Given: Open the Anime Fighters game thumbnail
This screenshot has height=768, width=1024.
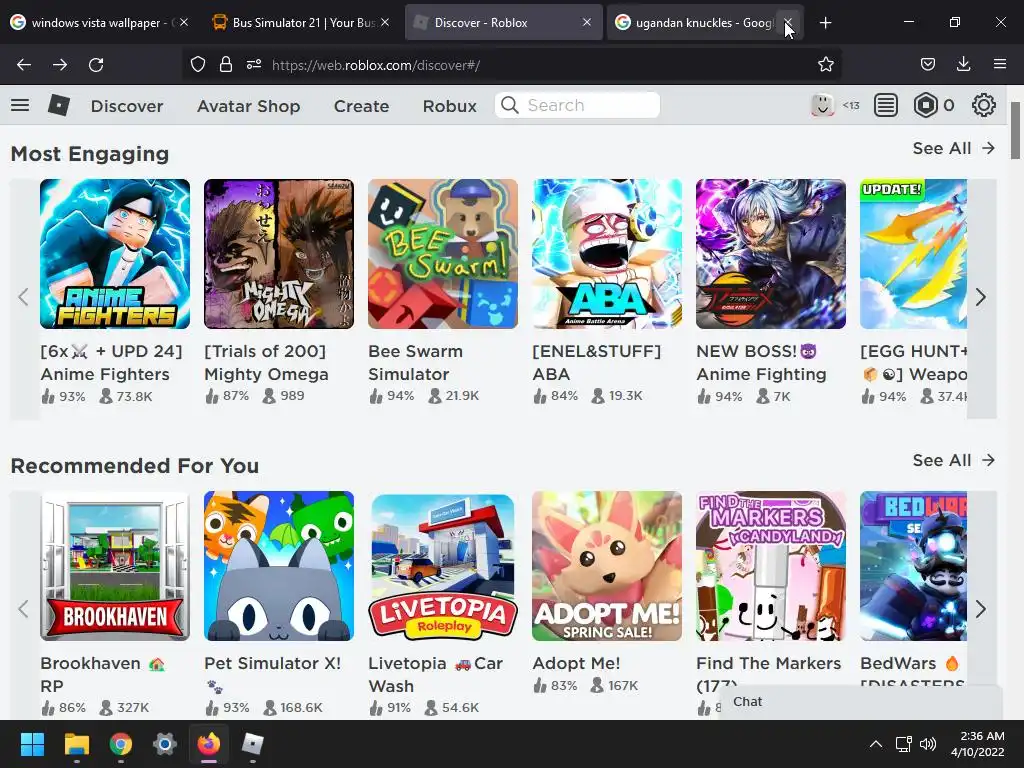Looking at the screenshot, I should point(115,254).
